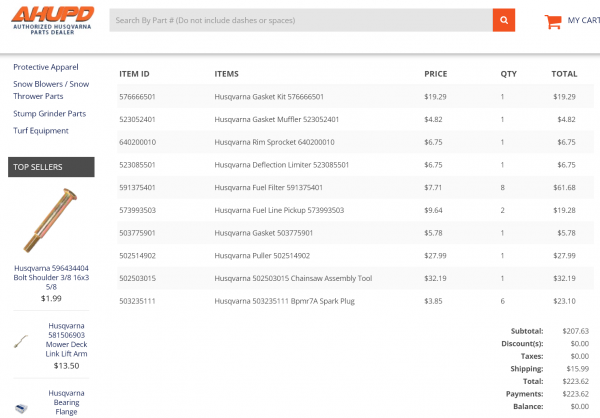Select the $23.10 Spark Plug total

[564, 301]
